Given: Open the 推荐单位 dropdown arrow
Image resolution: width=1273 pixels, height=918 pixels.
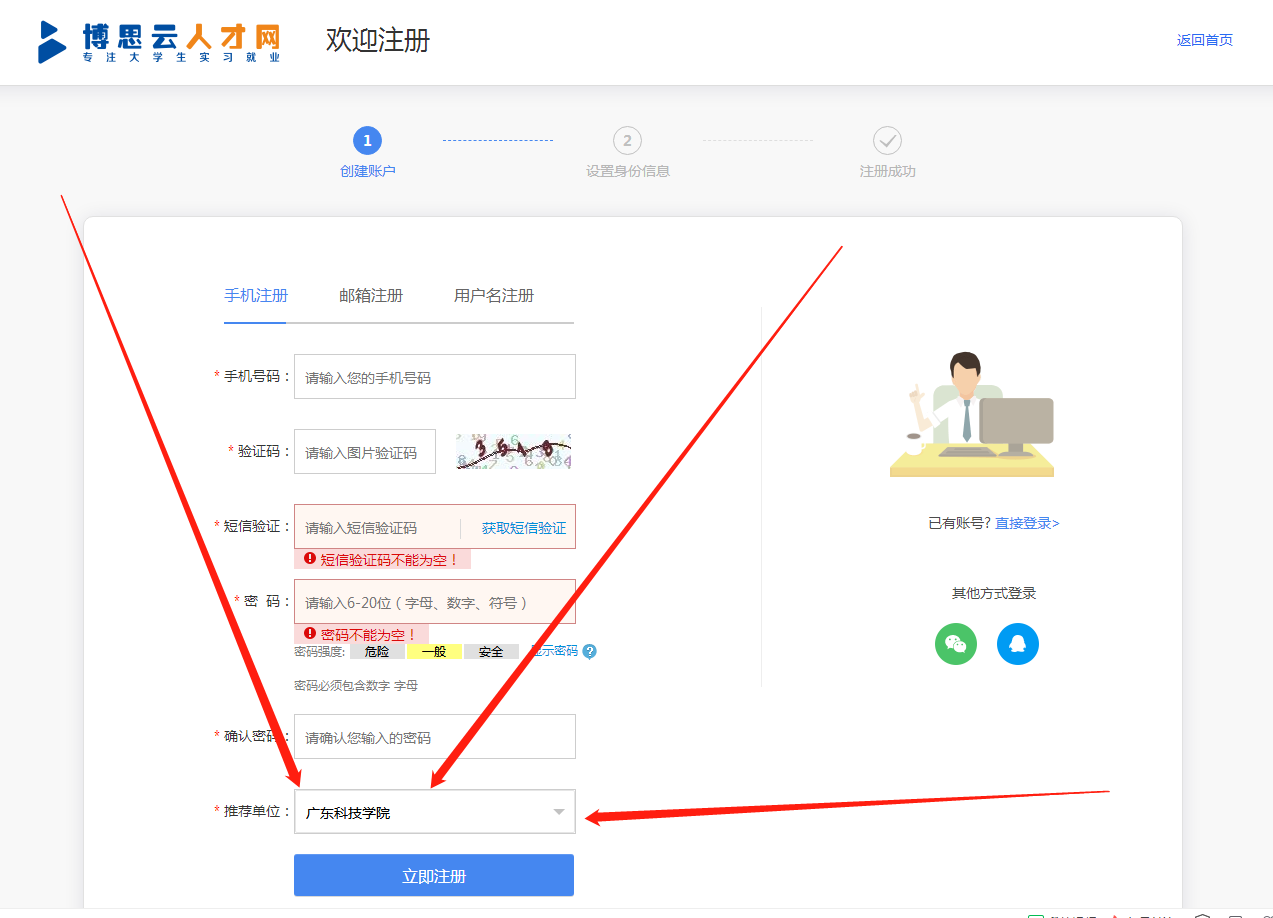Looking at the screenshot, I should coord(559,812).
